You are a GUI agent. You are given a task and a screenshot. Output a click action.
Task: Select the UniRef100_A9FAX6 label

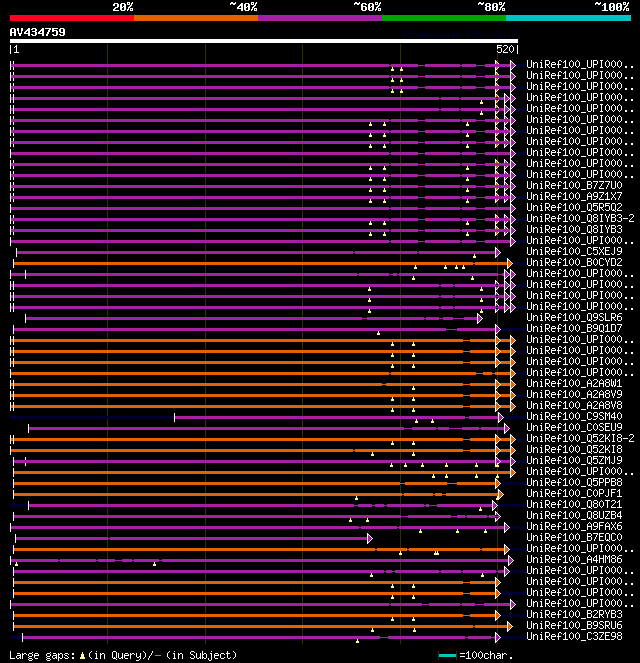tap(574, 526)
